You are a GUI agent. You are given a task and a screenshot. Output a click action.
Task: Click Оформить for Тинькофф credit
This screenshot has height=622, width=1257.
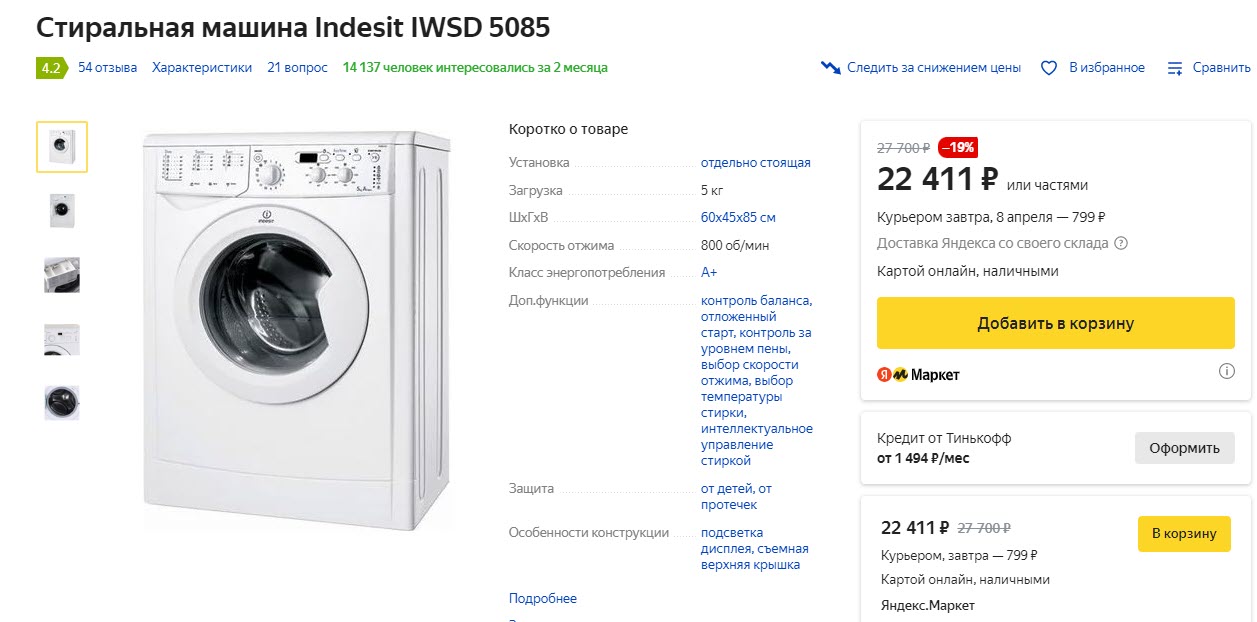click(1184, 448)
